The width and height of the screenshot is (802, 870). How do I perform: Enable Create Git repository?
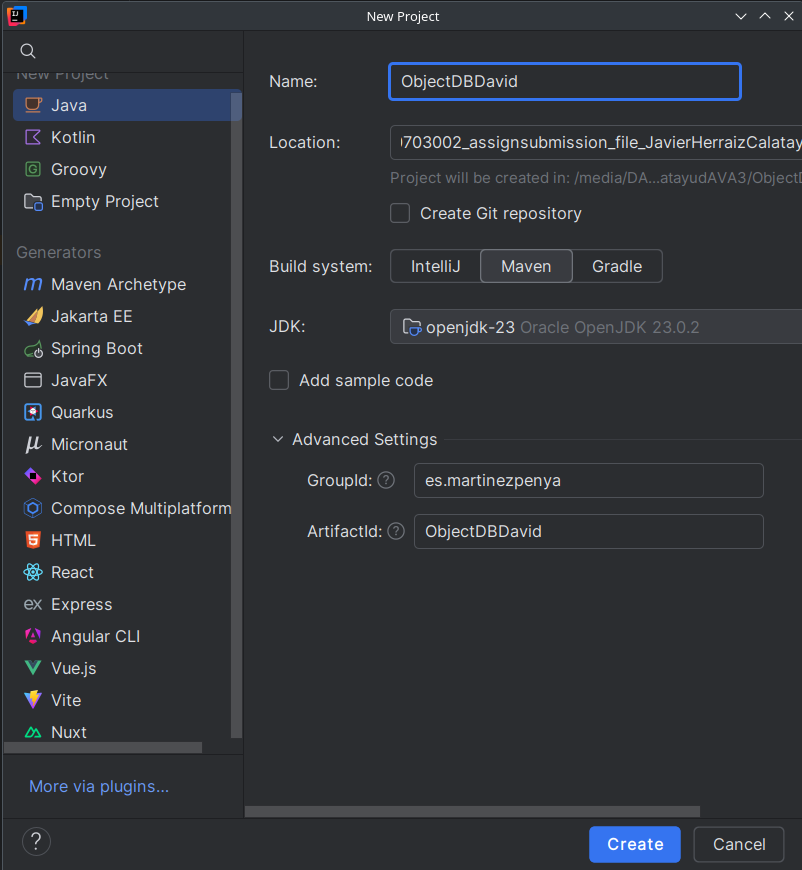click(399, 213)
